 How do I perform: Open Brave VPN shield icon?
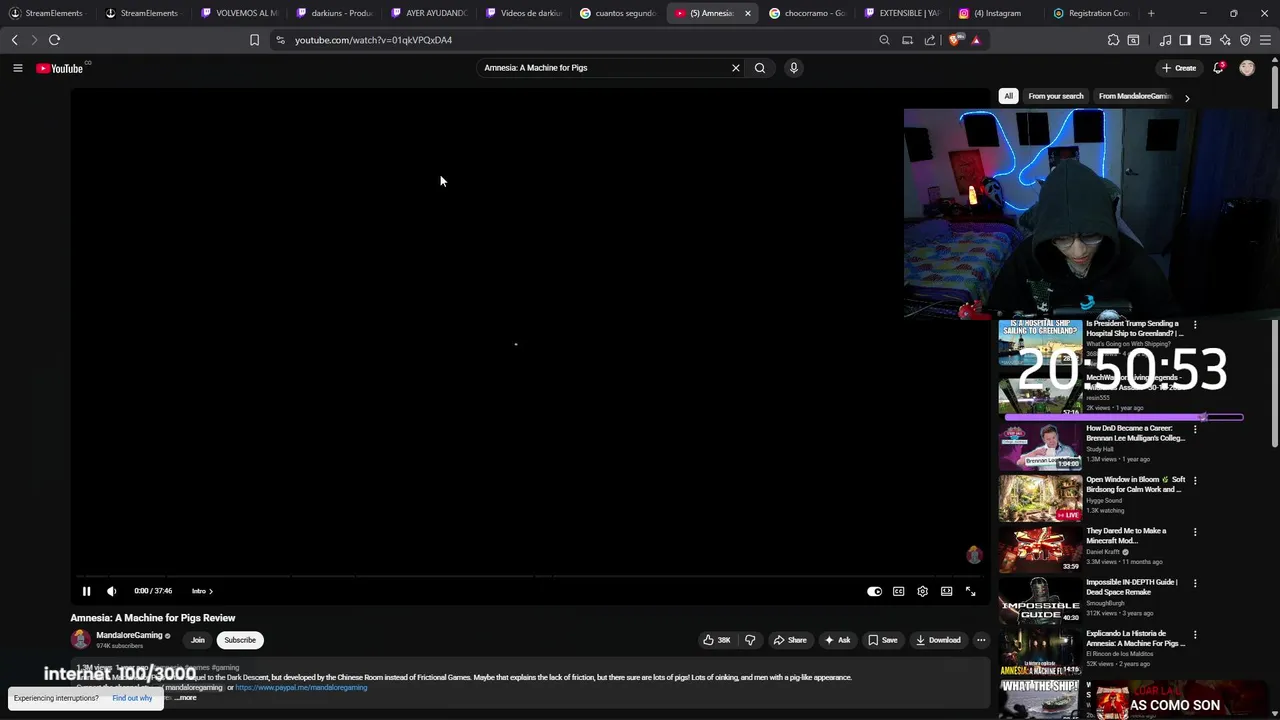tap(1245, 40)
